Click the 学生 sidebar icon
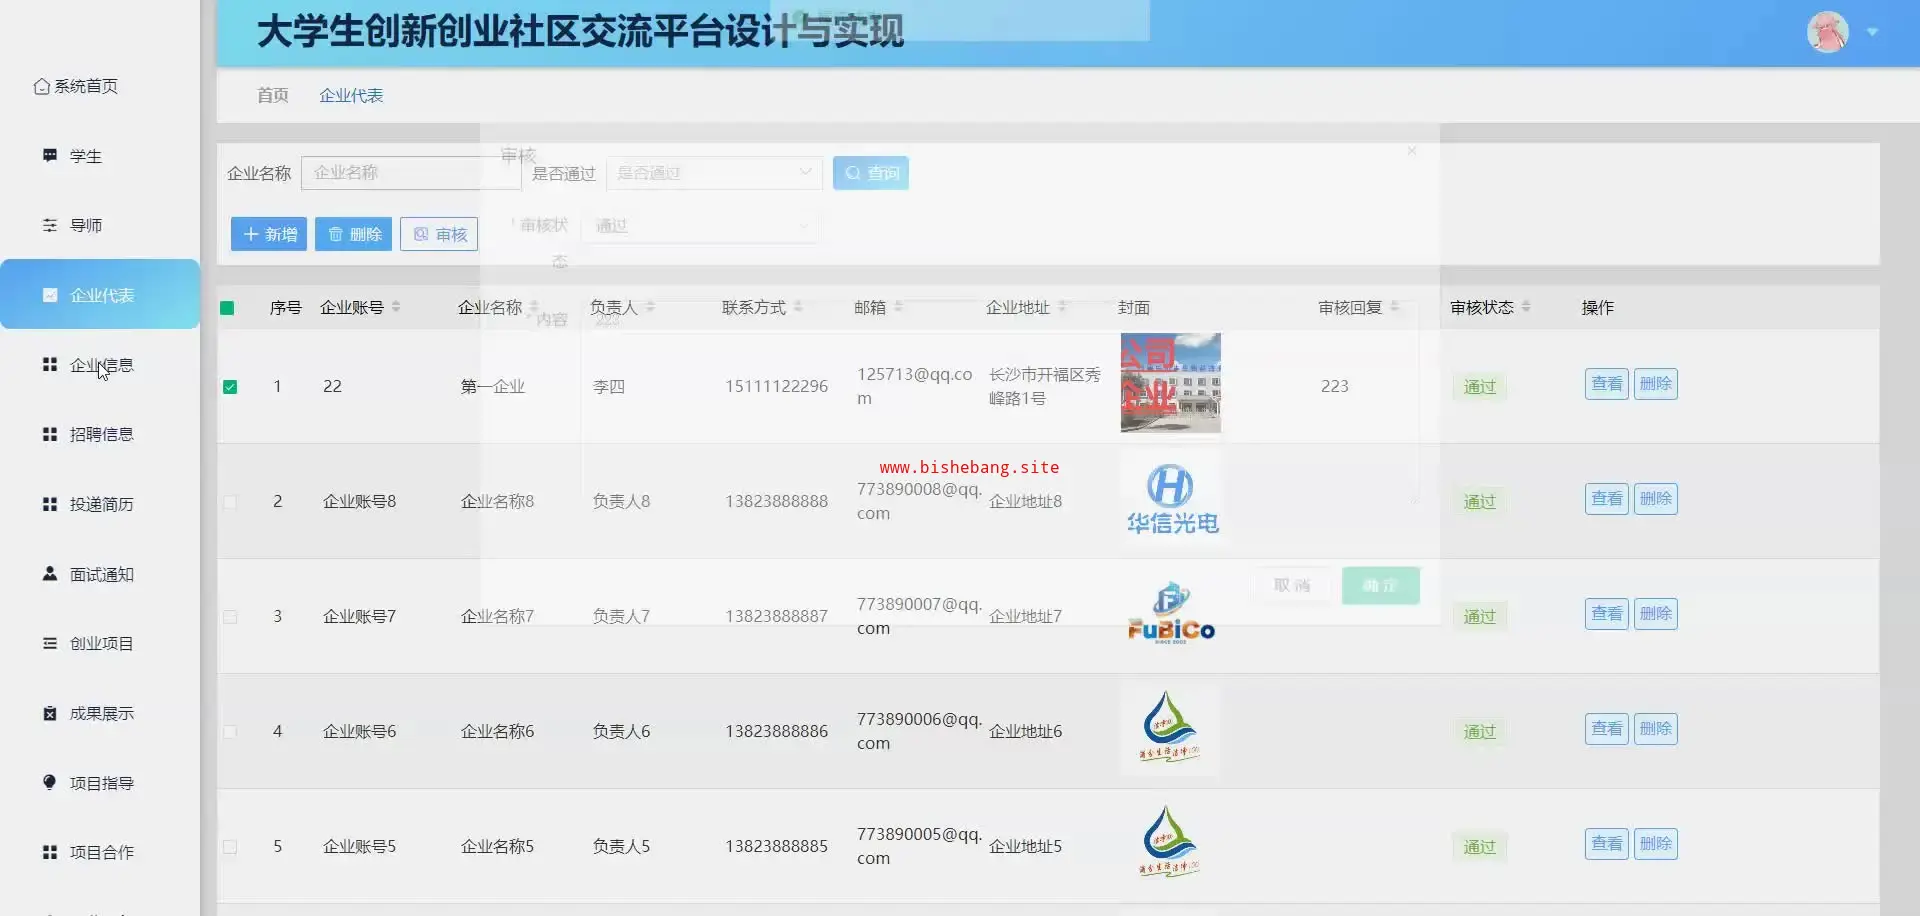The height and width of the screenshot is (916, 1920). (49, 156)
